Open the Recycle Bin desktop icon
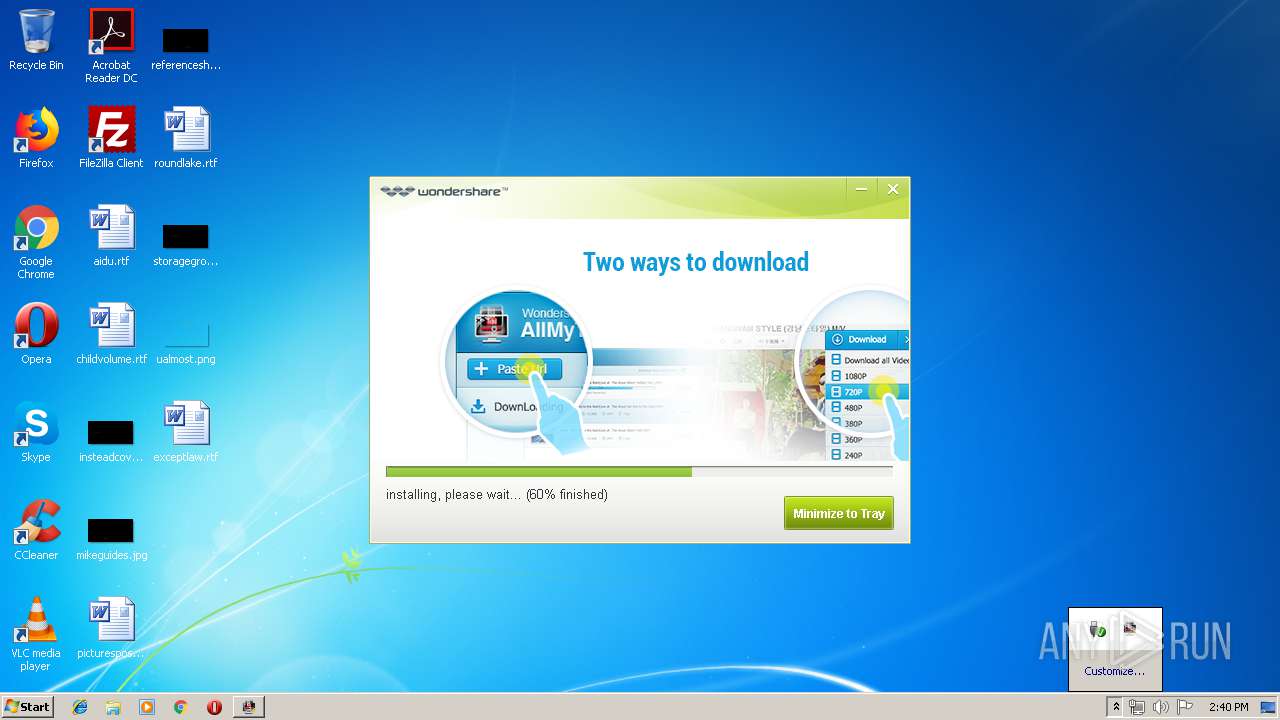The width and height of the screenshot is (1280, 720). pyautogui.click(x=36, y=40)
